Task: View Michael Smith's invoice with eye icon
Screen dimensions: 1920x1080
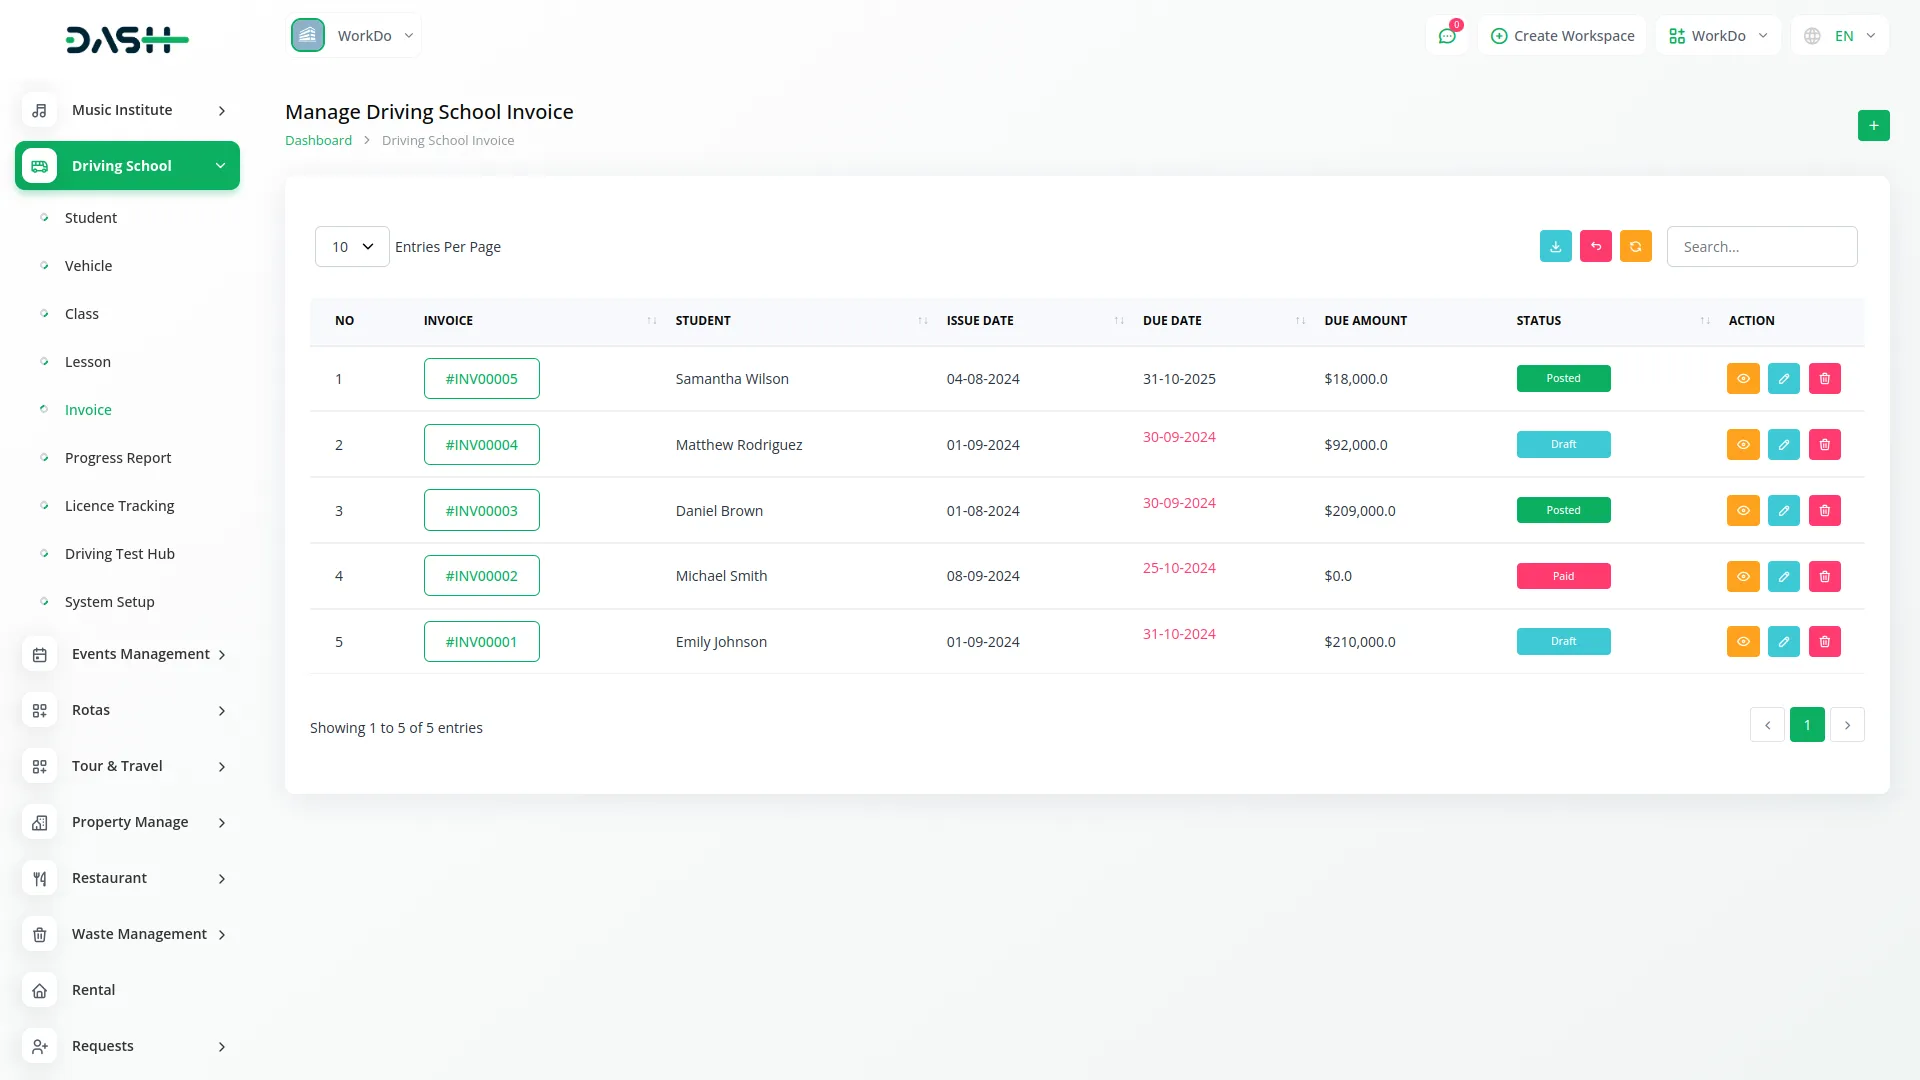Action: tap(1742, 576)
